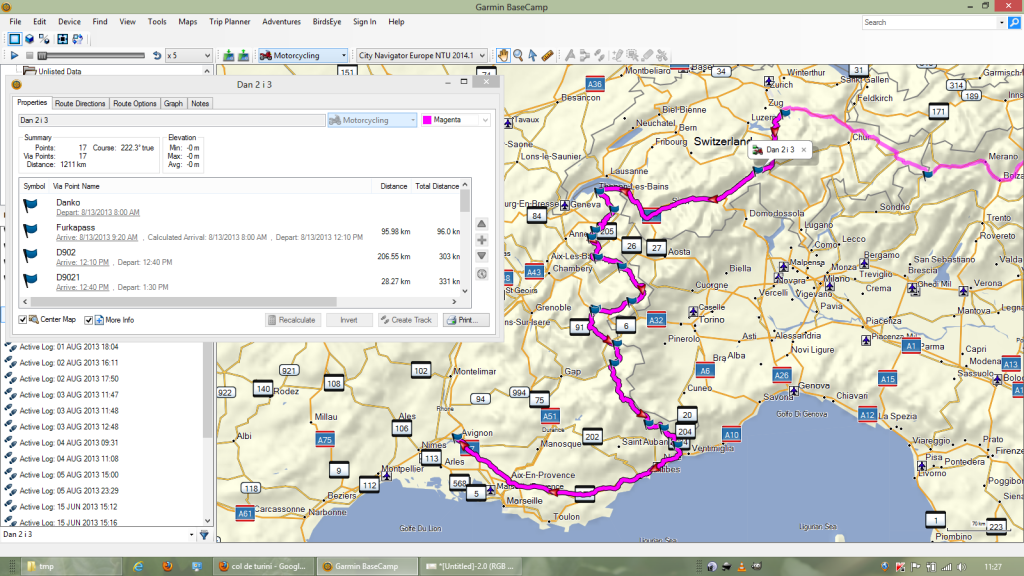1024x576 pixels.
Task: Click the search magnifier button
Action: pyautogui.click(x=1014, y=22)
